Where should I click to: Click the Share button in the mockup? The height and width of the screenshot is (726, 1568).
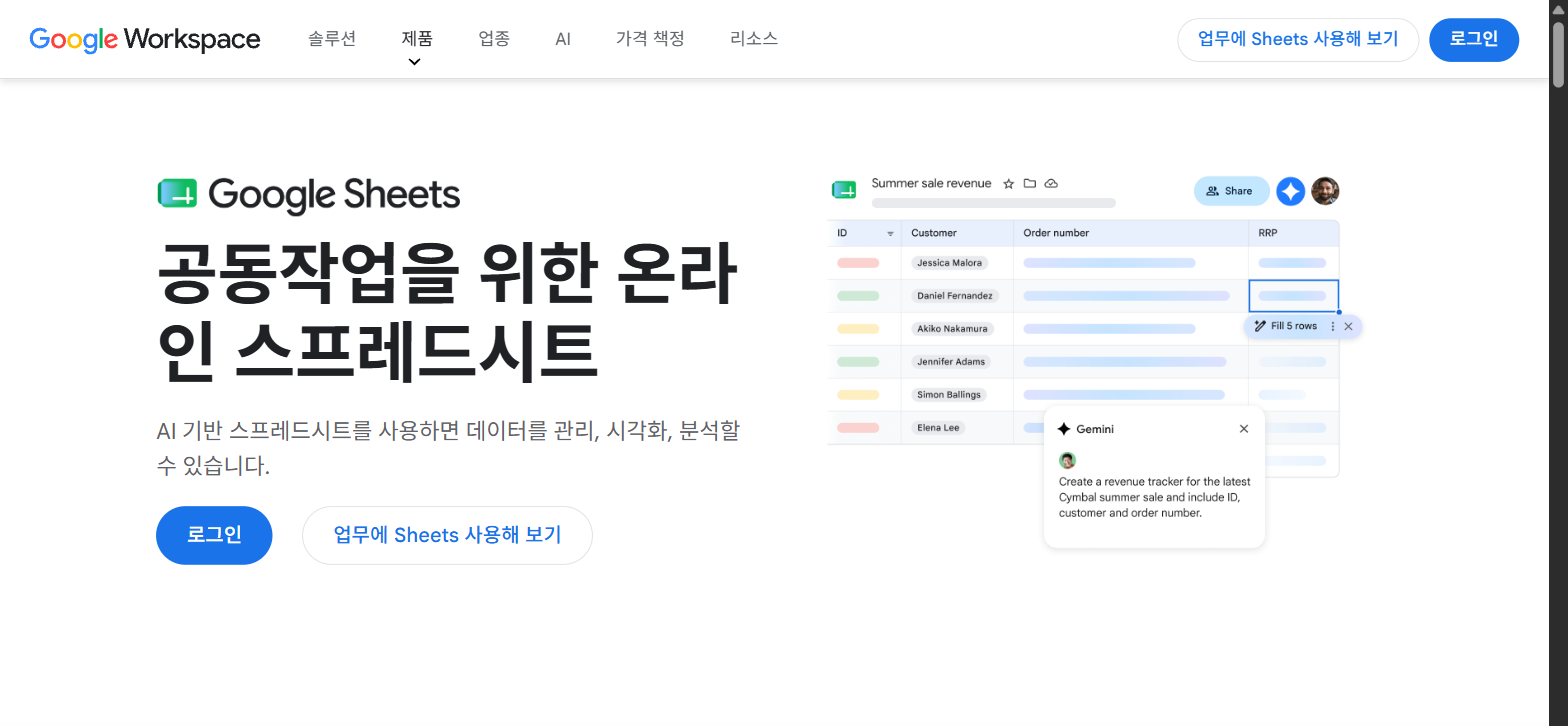[1231, 191]
